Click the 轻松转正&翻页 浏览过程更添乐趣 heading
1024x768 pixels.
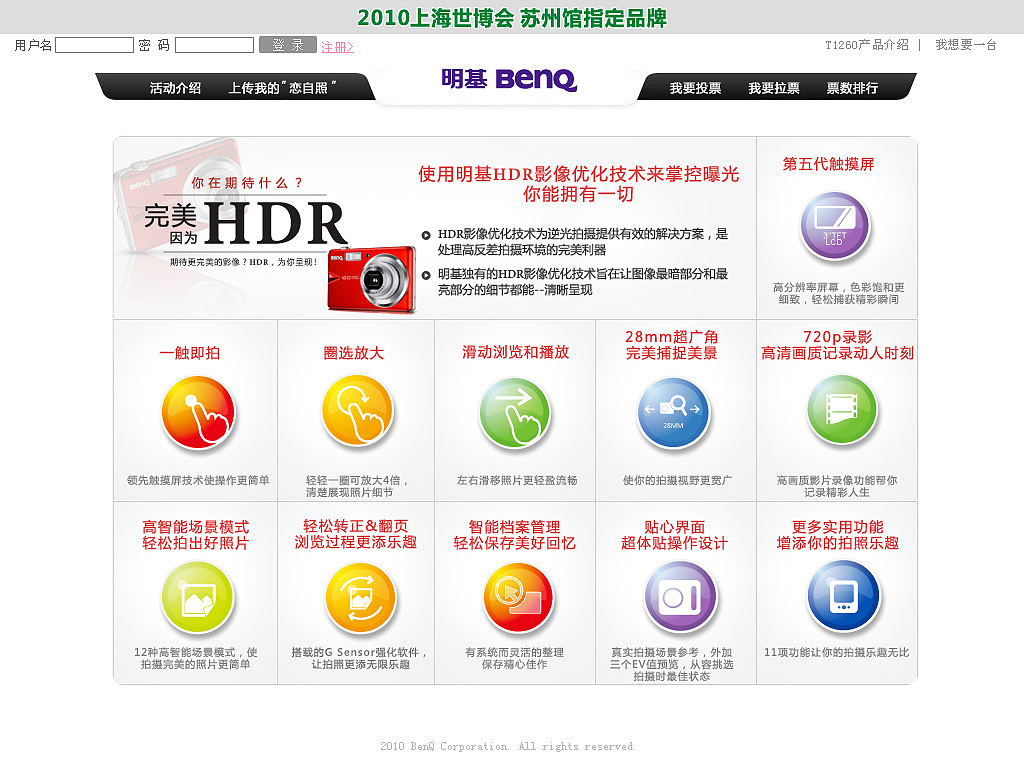(355, 534)
